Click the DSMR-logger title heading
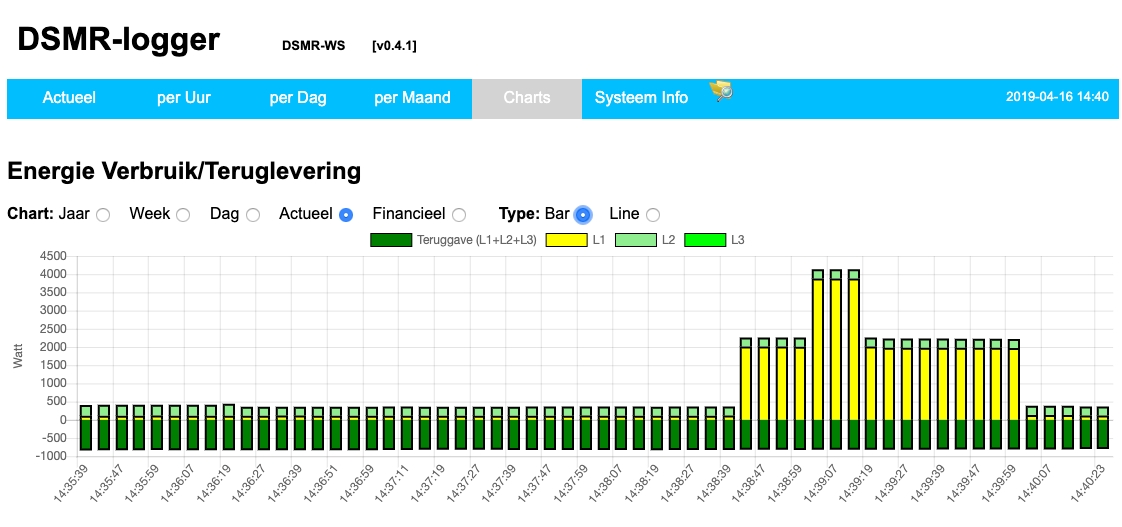 [x=119, y=40]
